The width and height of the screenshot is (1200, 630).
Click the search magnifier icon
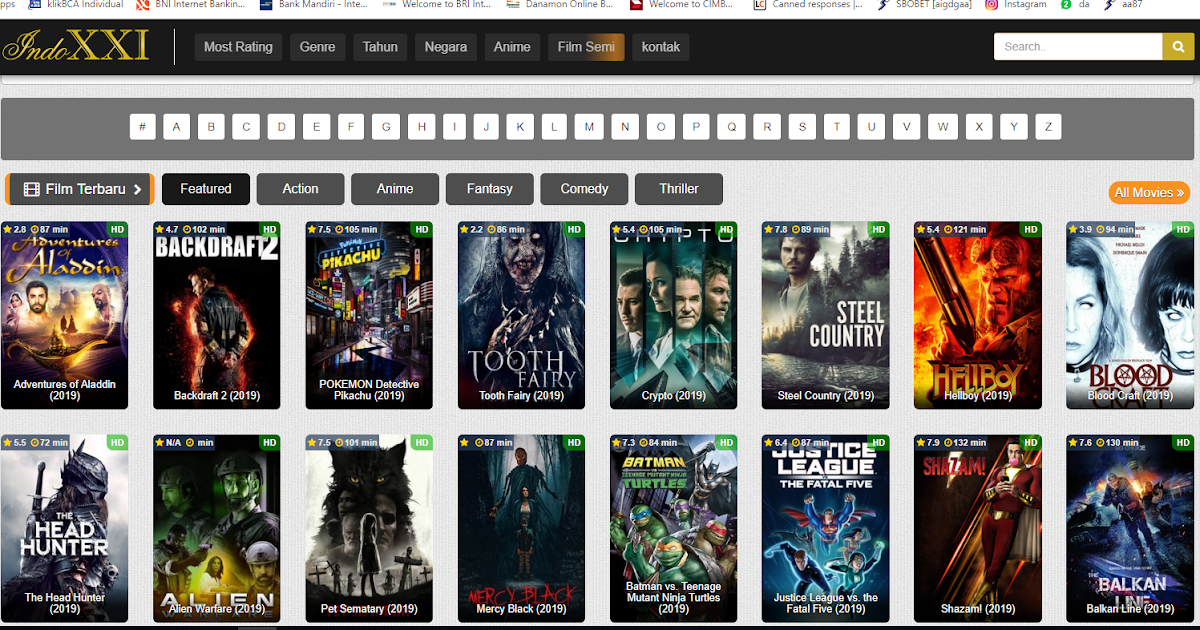click(1178, 46)
